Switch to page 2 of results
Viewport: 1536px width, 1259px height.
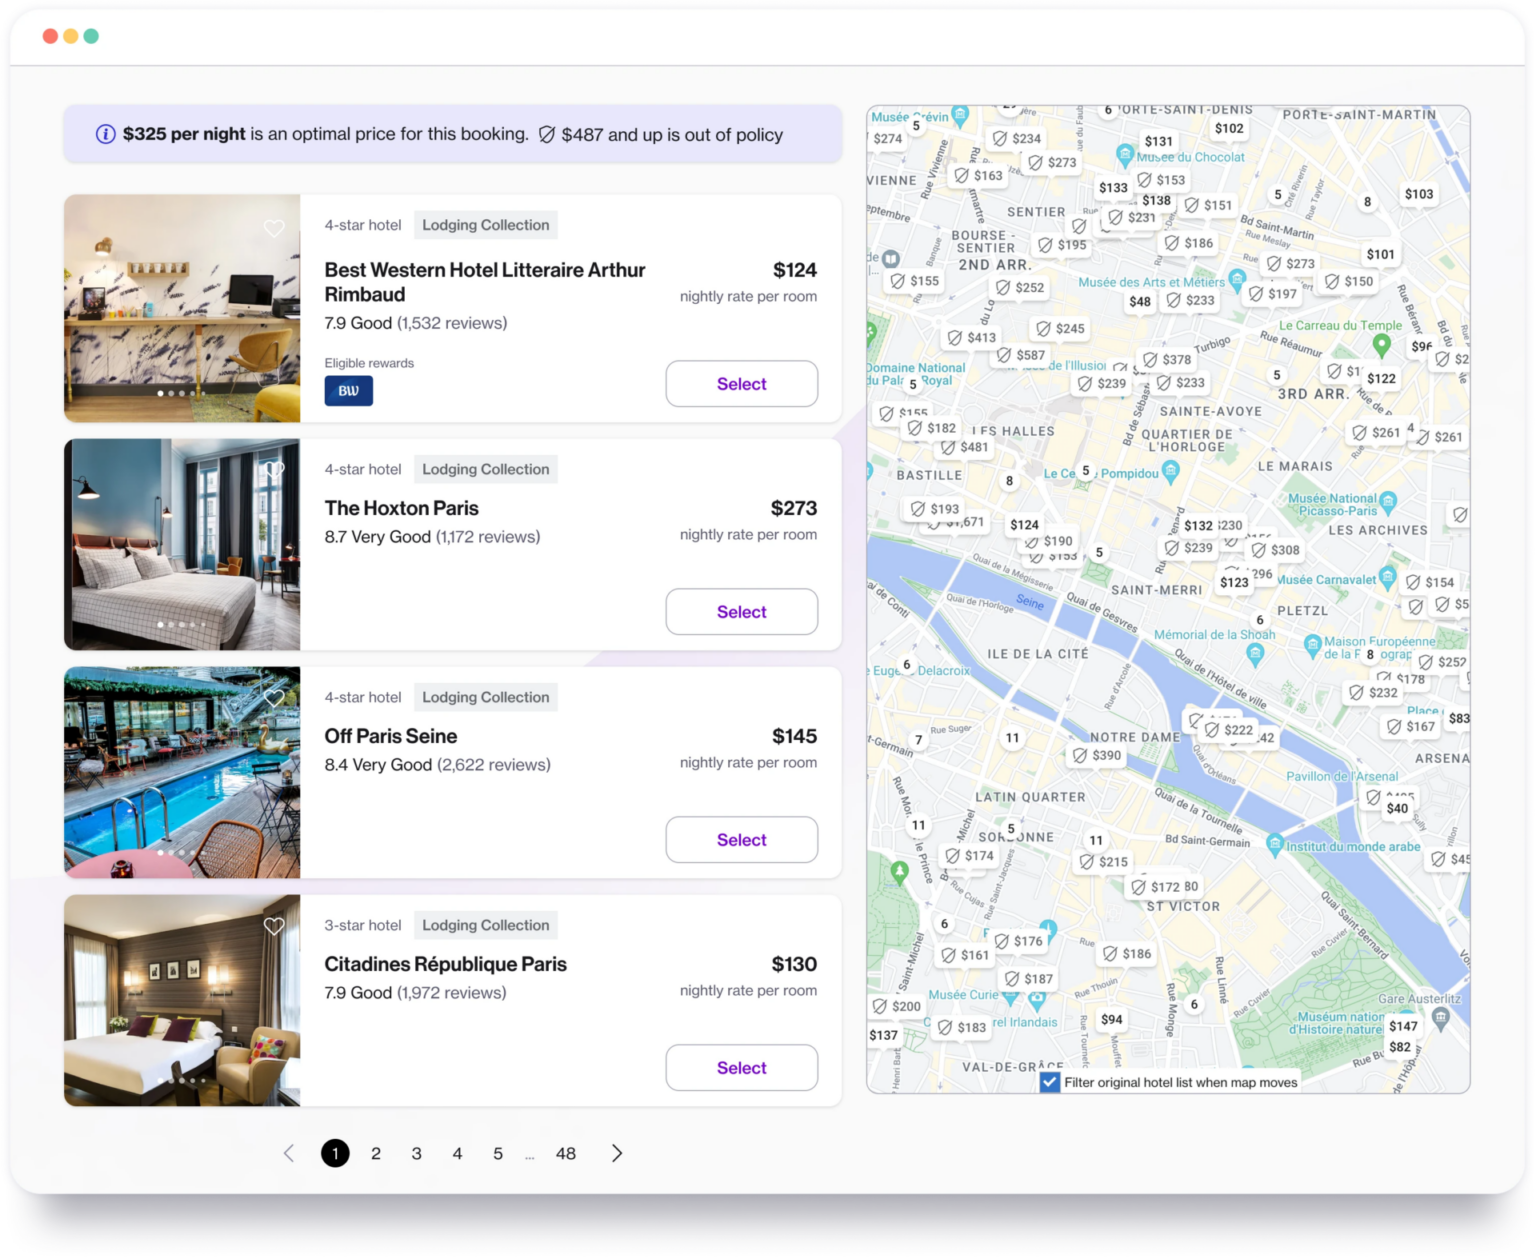coord(376,1153)
